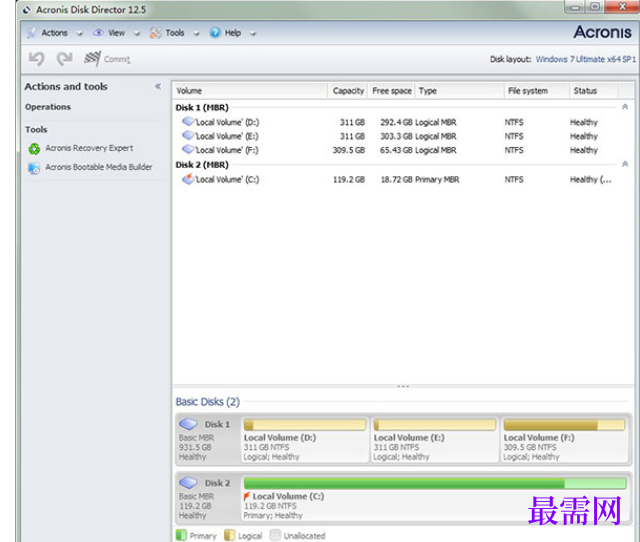Click the Help question mark icon
The width and height of the screenshot is (640, 542).
[x=215, y=33]
